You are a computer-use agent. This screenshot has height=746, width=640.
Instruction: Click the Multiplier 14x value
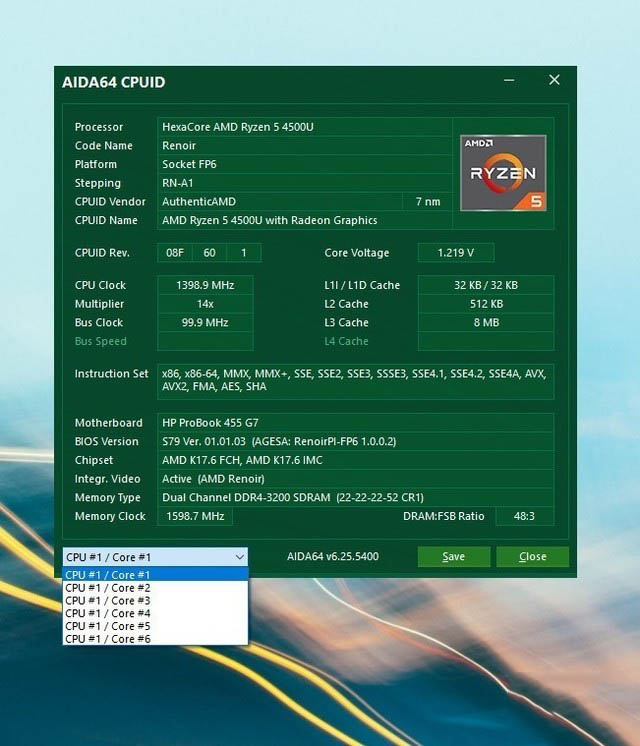205,304
